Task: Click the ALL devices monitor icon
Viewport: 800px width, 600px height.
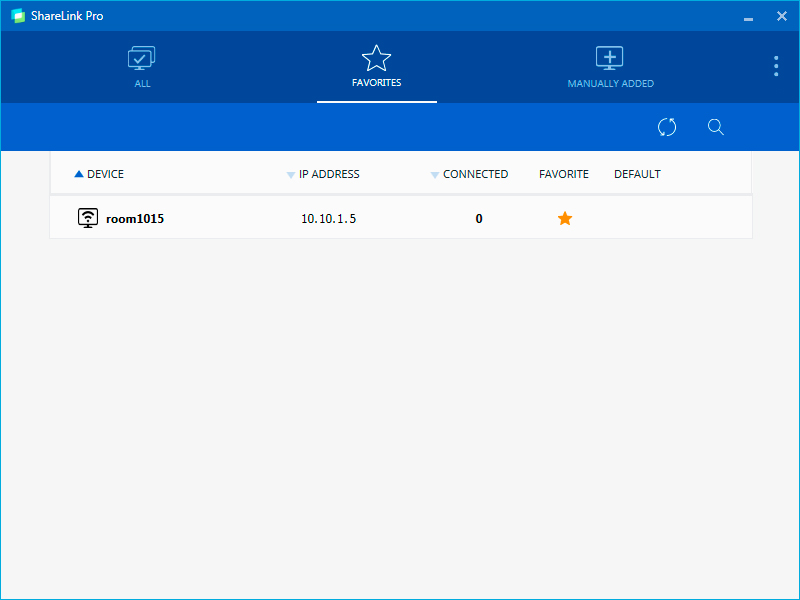Action: click(142, 58)
